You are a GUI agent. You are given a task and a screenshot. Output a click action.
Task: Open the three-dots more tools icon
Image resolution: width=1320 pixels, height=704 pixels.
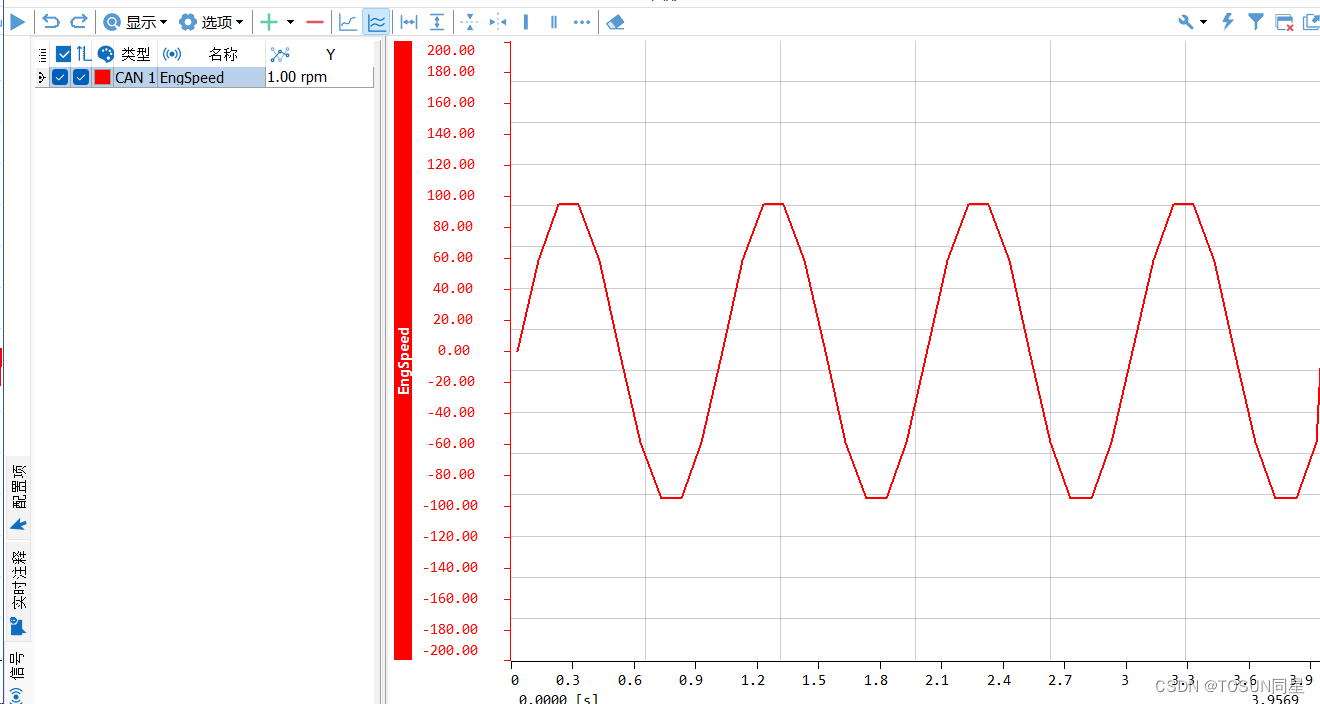point(582,21)
